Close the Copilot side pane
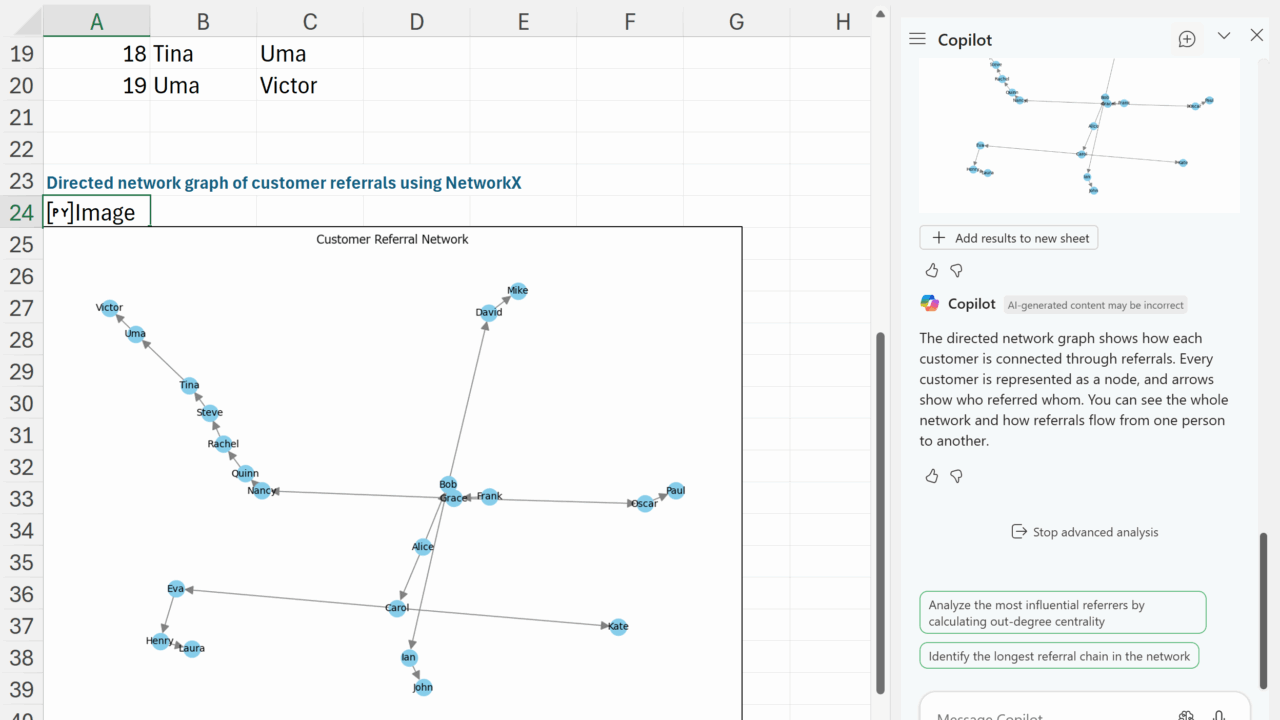This screenshot has height=720, width=1280. [1257, 36]
